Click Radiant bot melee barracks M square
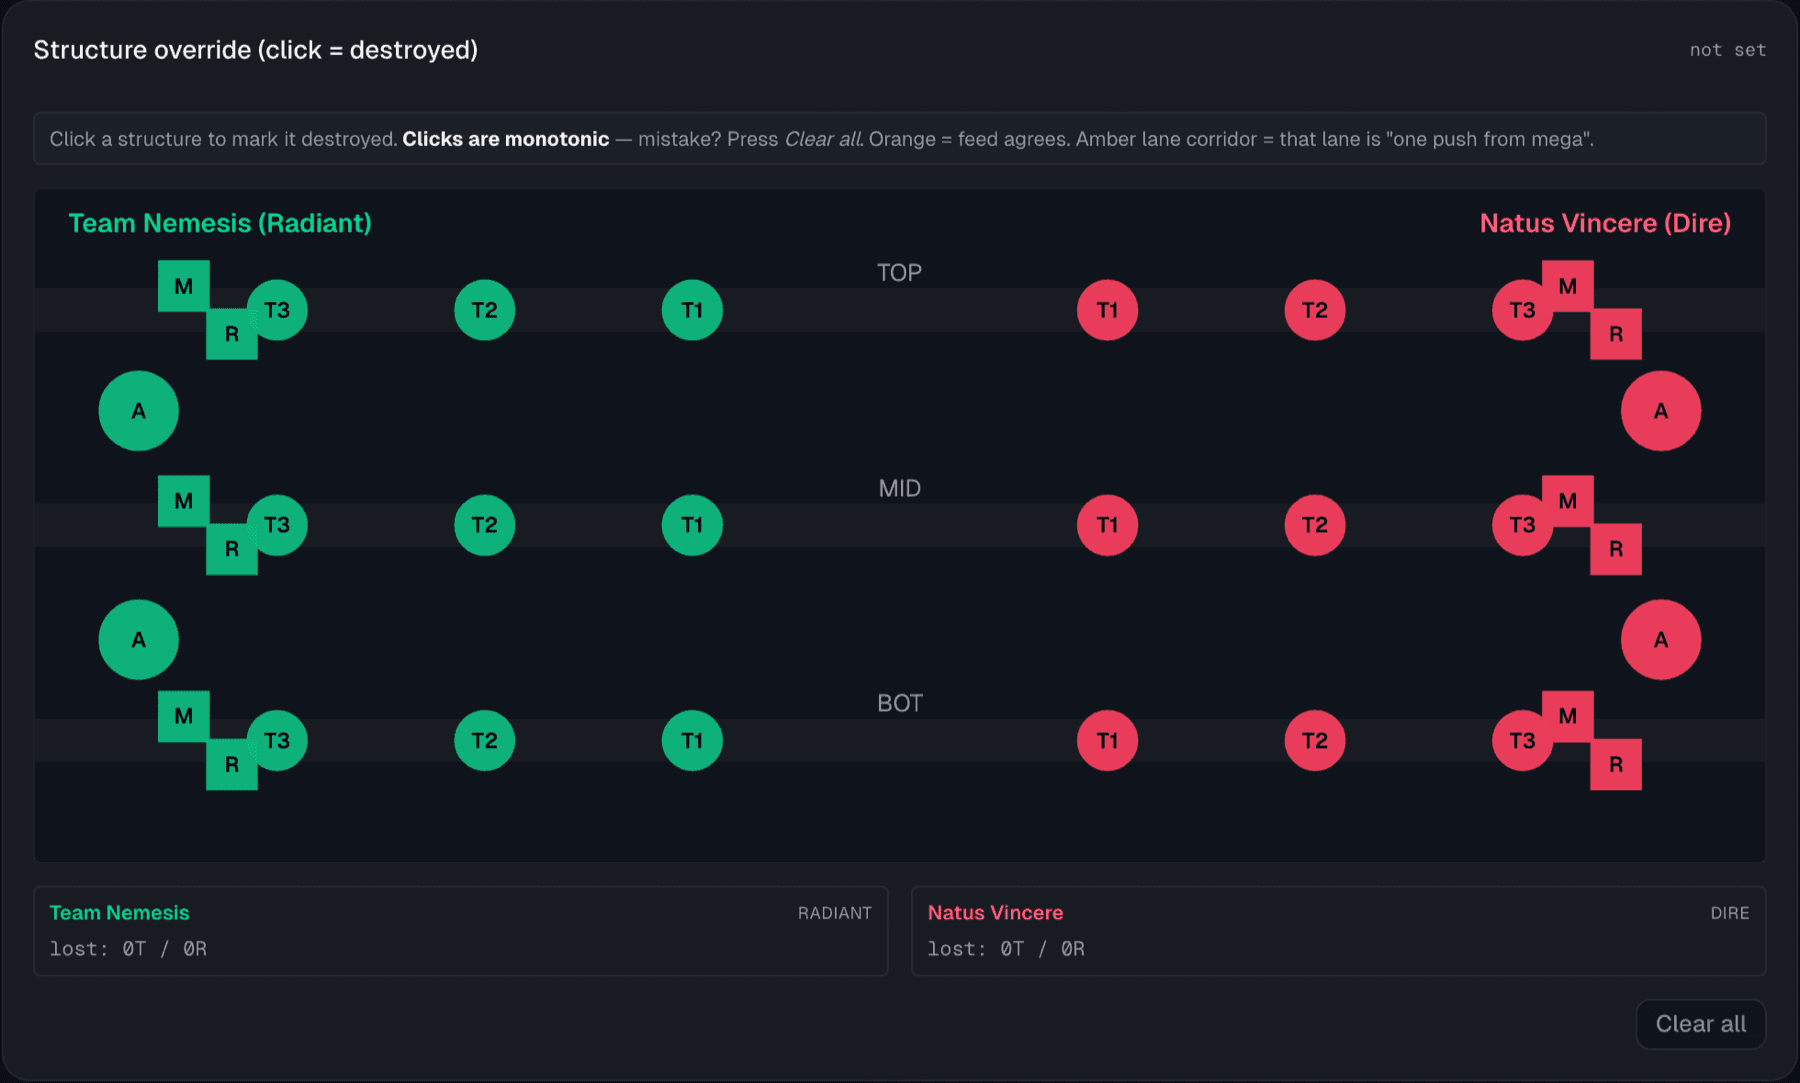The width and height of the screenshot is (1800, 1083). point(184,716)
